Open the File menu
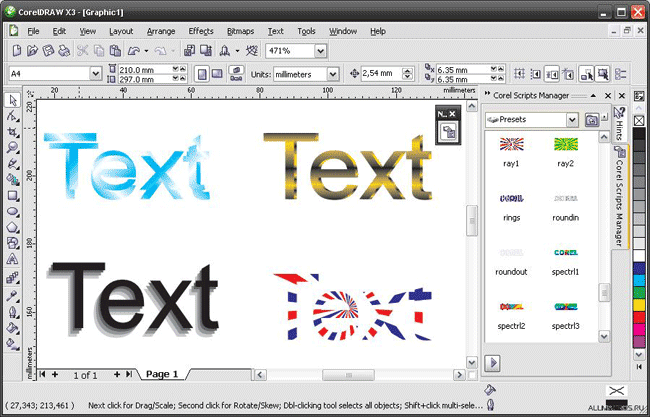This screenshot has width=650, height=417. click(33, 31)
